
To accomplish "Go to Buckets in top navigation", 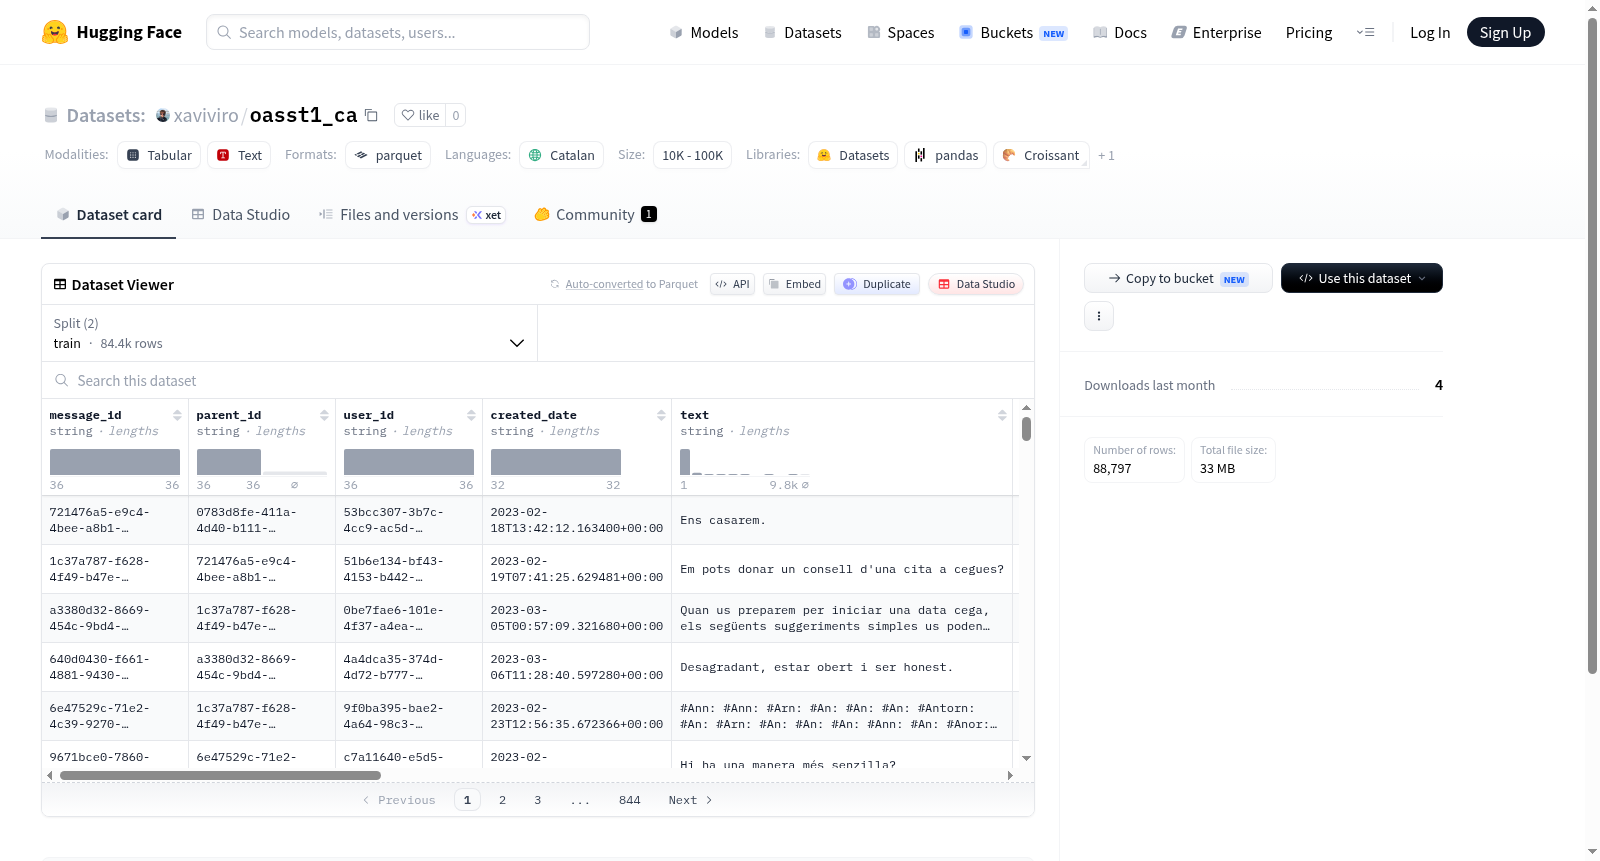I will point(1013,32).
